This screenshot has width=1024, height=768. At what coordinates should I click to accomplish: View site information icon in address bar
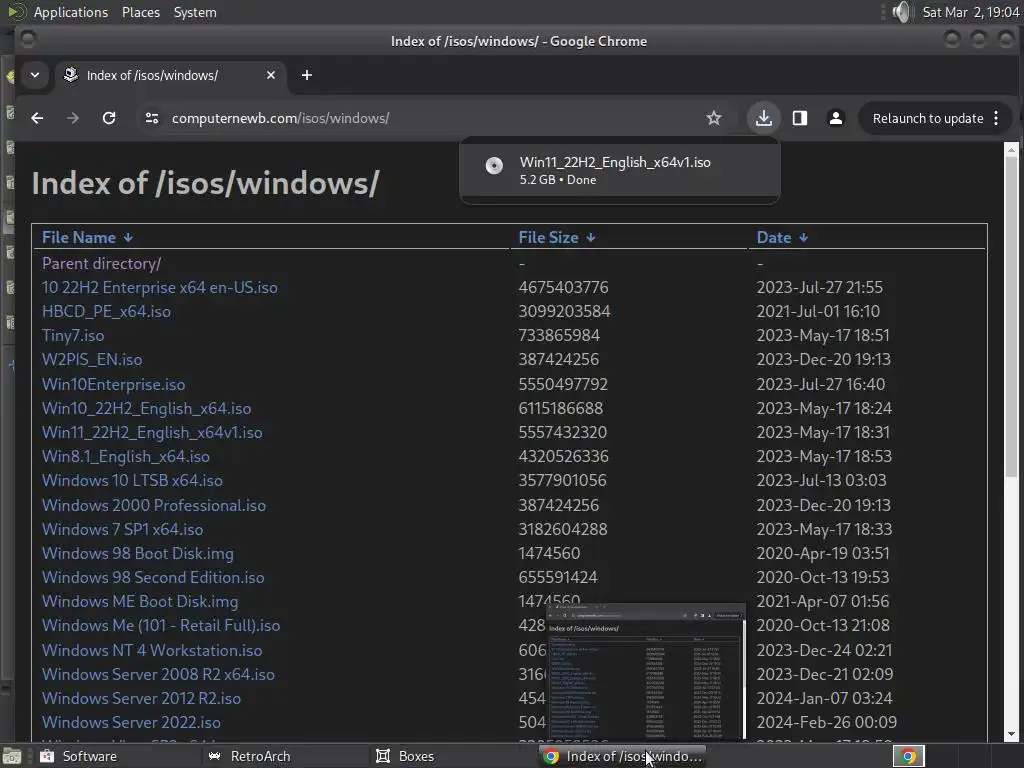coord(152,118)
